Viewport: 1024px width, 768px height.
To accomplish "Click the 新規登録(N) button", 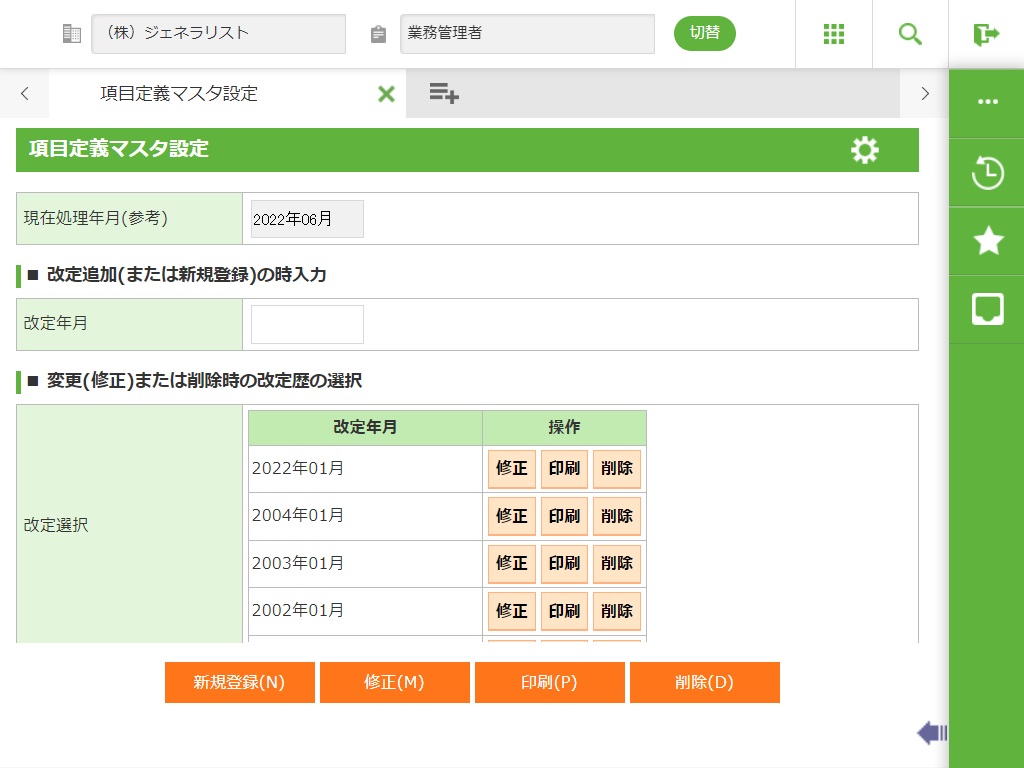I will tap(240, 683).
